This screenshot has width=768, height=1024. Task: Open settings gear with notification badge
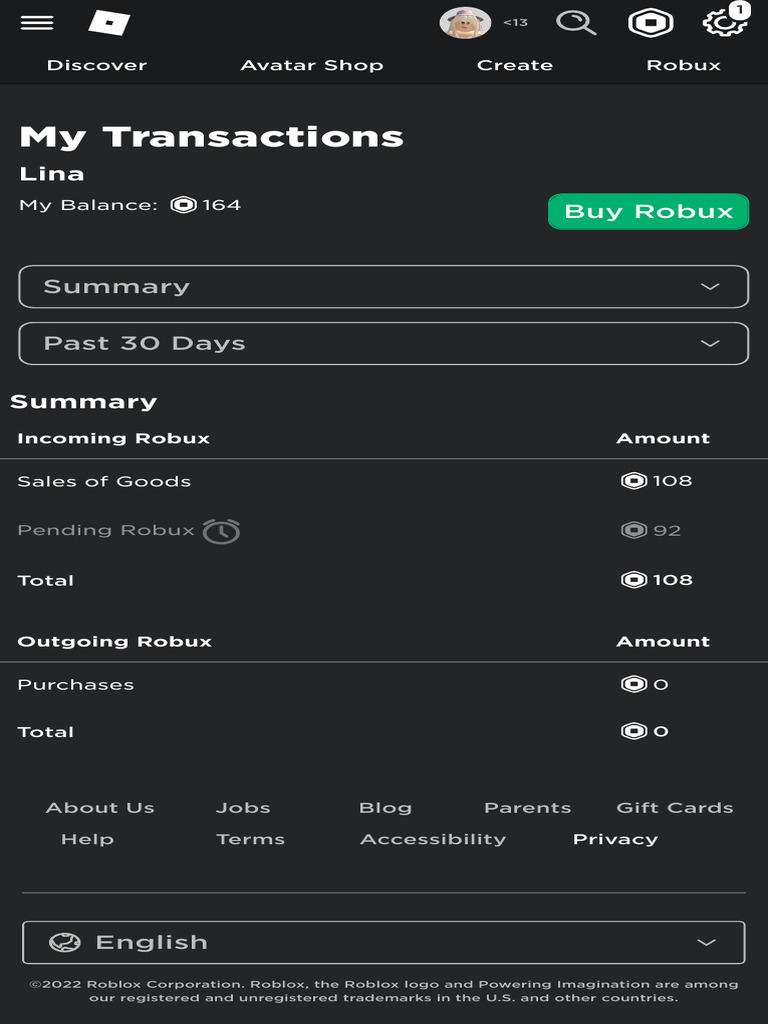tap(725, 22)
